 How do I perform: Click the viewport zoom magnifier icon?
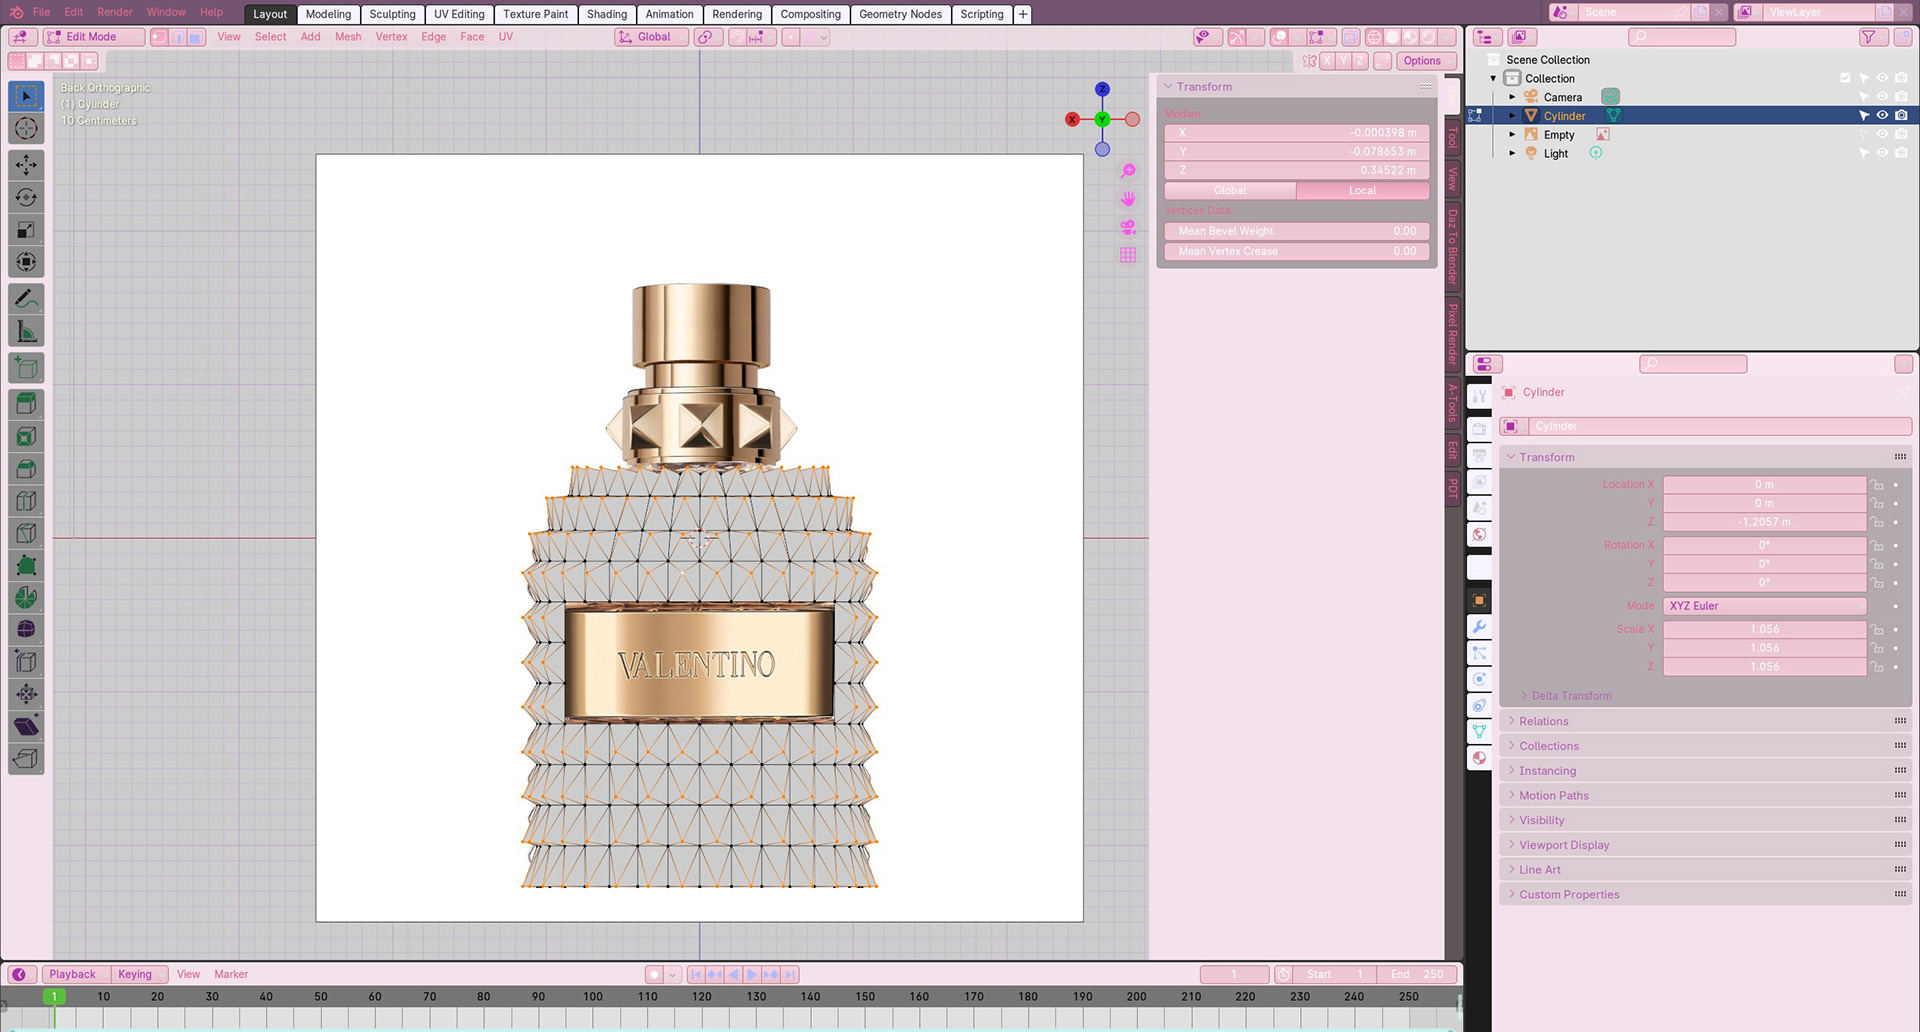coord(1128,171)
